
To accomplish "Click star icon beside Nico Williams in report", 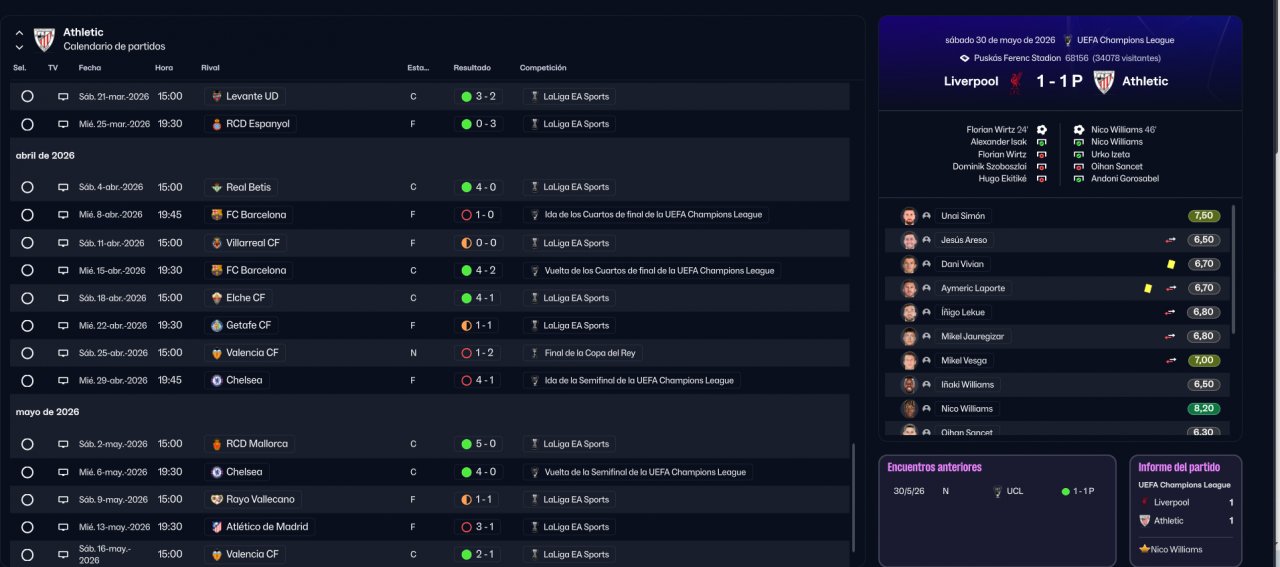I will tap(1145, 549).
